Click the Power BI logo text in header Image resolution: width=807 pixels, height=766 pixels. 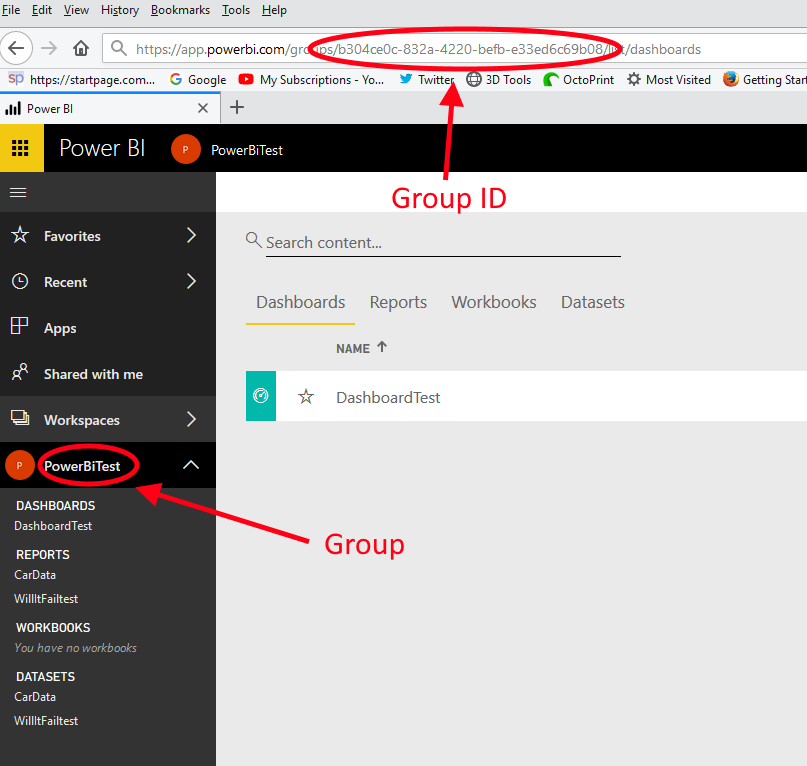pyautogui.click(x=102, y=148)
